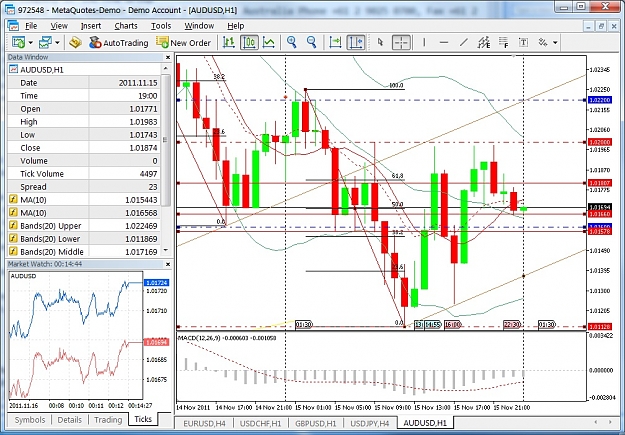
Task: Switch to the Trading tab
Action: pyautogui.click(x=108, y=420)
